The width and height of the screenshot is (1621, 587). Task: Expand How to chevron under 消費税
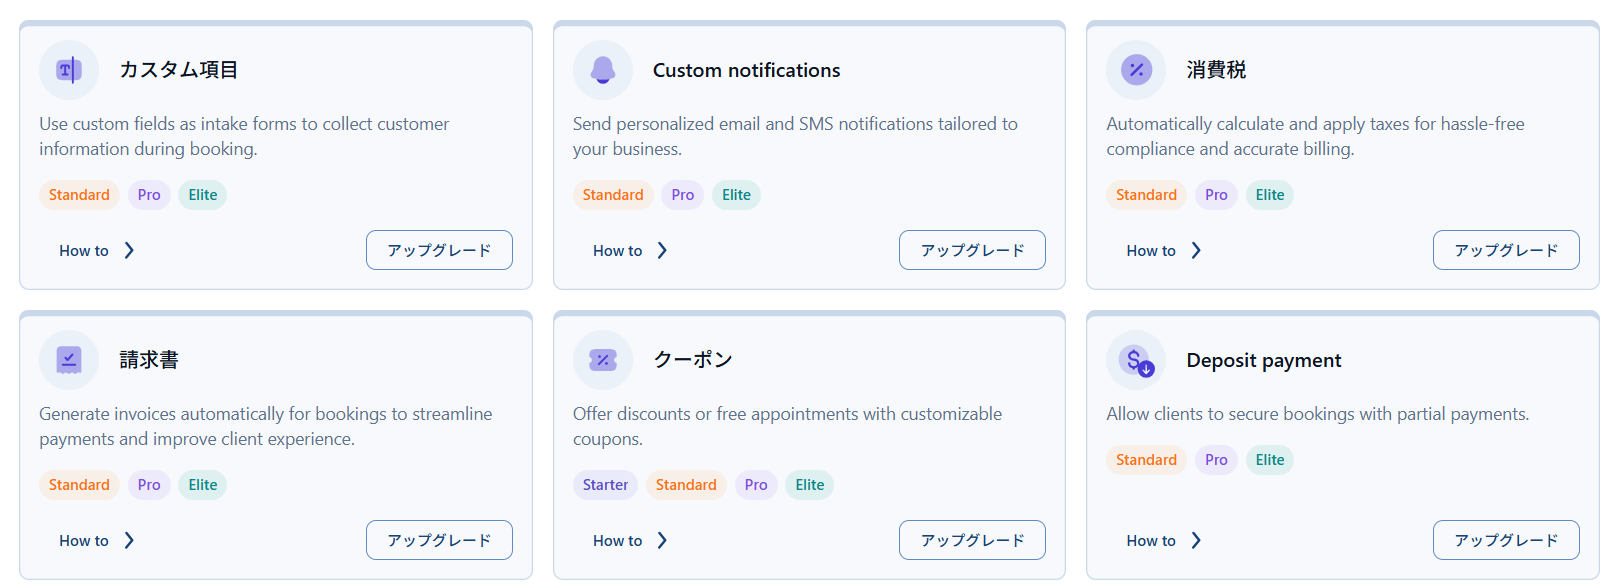pyautogui.click(x=1196, y=251)
